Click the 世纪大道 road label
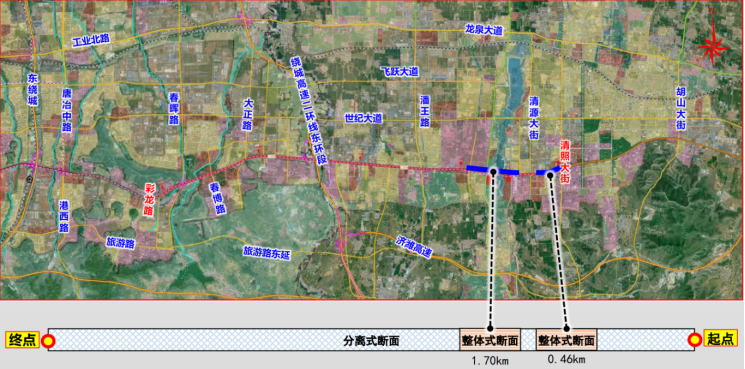The image size is (745, 369). [363, 118]
